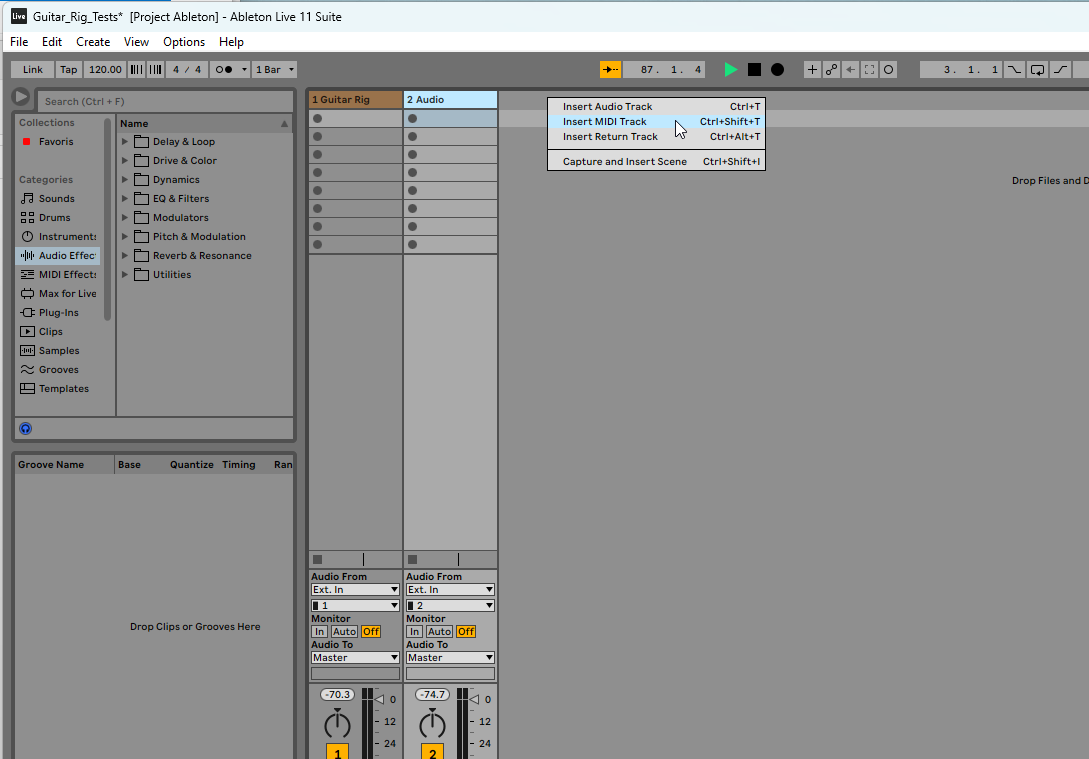Click the Guitar Rig track's clip stop button
This screenshot has width=1089, height=759.
tap(317, 560)
